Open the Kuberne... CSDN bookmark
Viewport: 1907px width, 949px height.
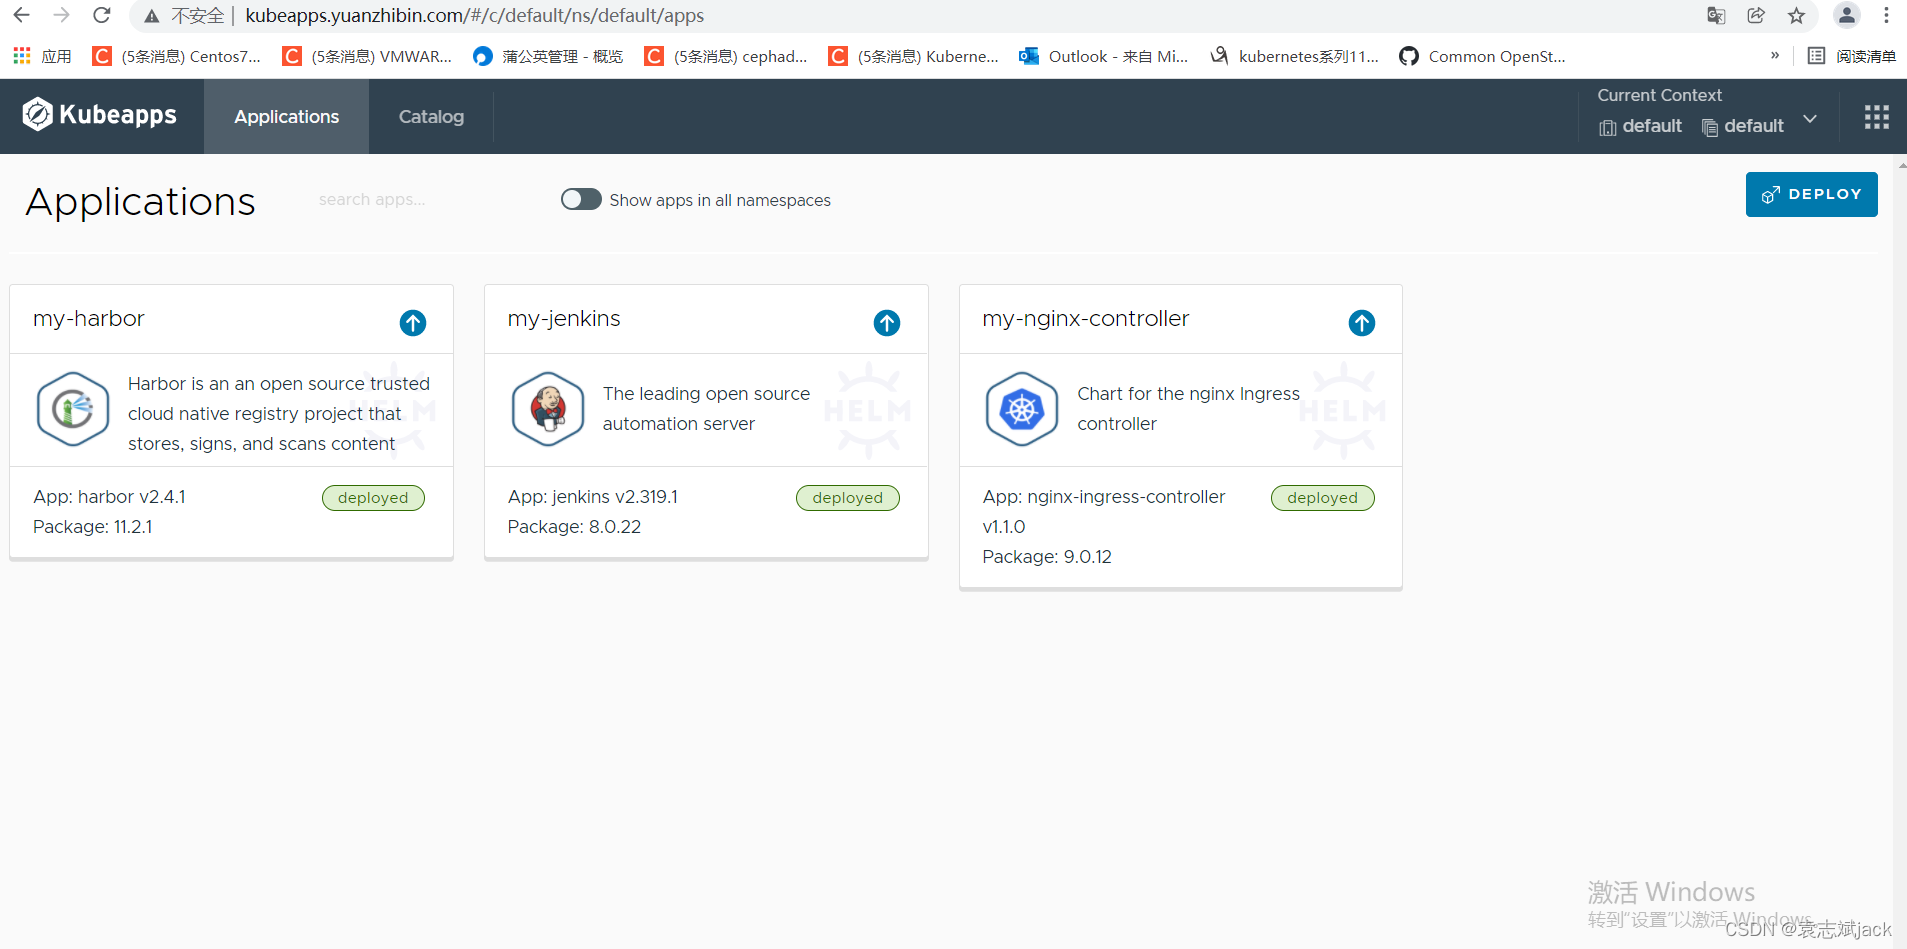tap(914, 56)
